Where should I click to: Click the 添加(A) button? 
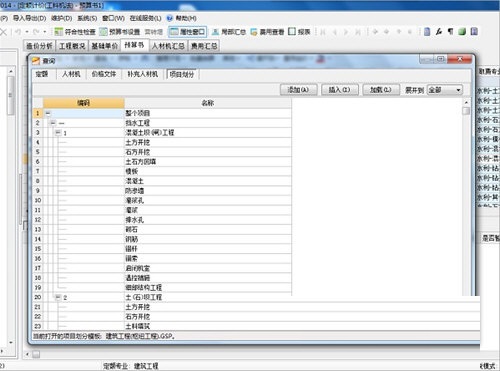click(x=298, y=90)
